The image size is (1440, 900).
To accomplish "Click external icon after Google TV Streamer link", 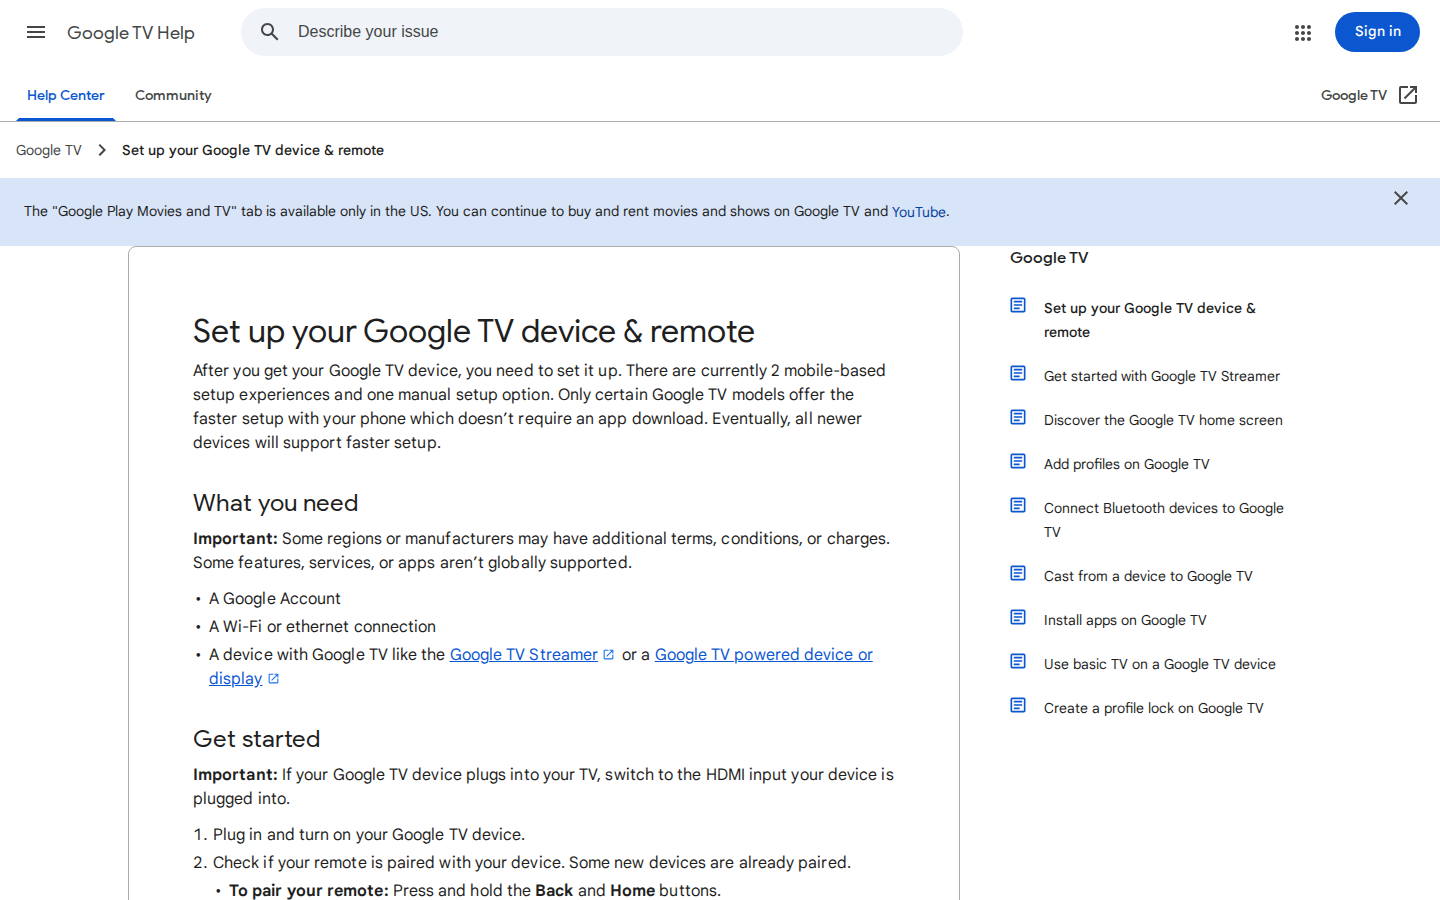I will (609, 655).
